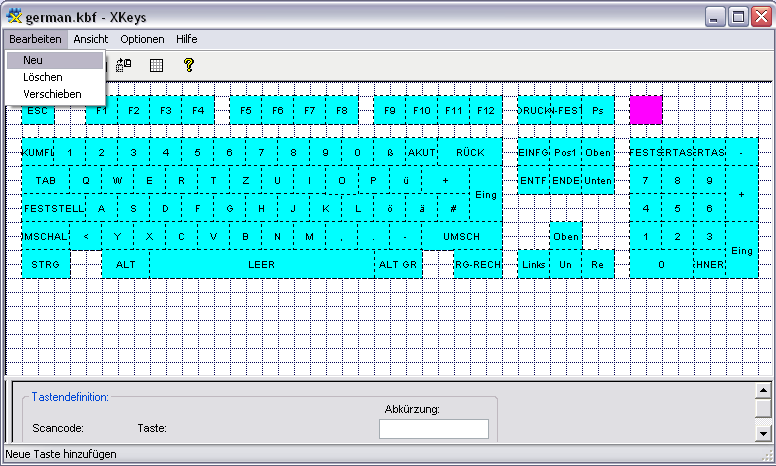776x466 pixels.
Task: Open the Hilfe menu
Action: 187,39
